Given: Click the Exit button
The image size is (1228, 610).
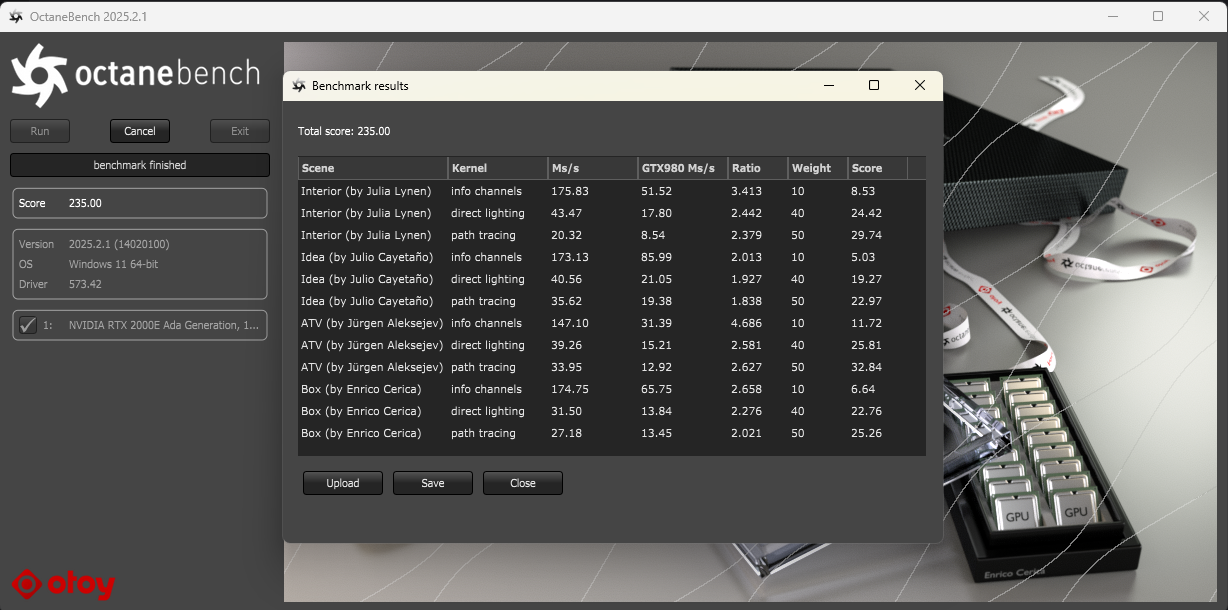Looking at the screenshot, I should (x=240, y=131).
